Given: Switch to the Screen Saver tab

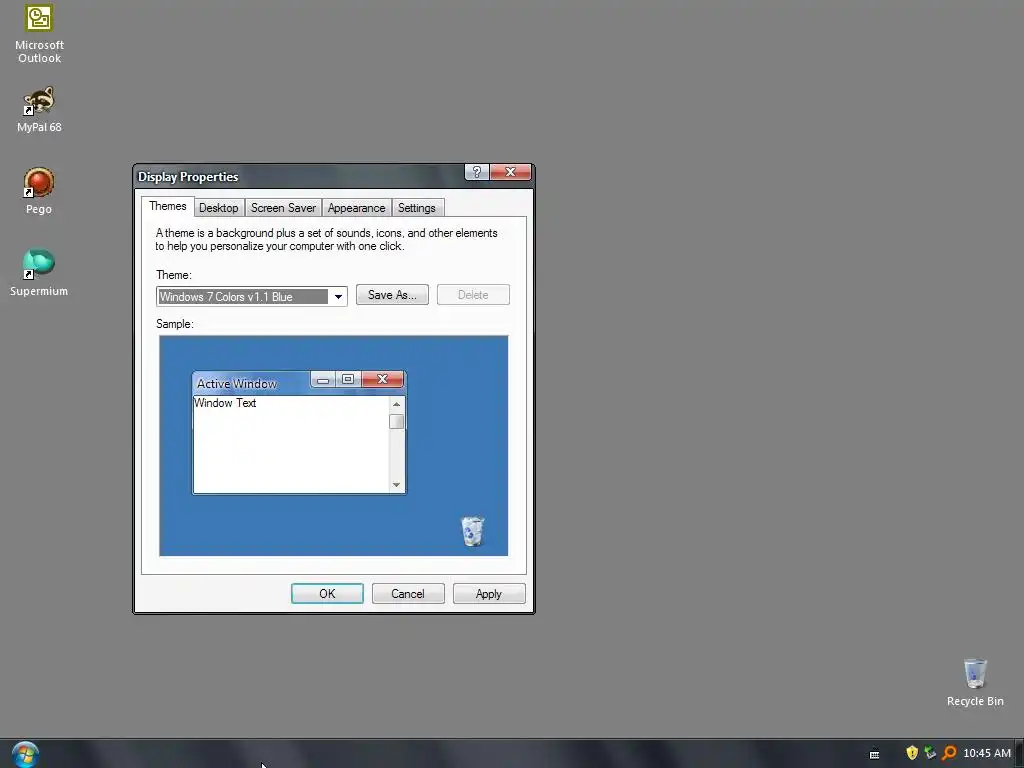Looking at the screenshot, I should point(283,208).
